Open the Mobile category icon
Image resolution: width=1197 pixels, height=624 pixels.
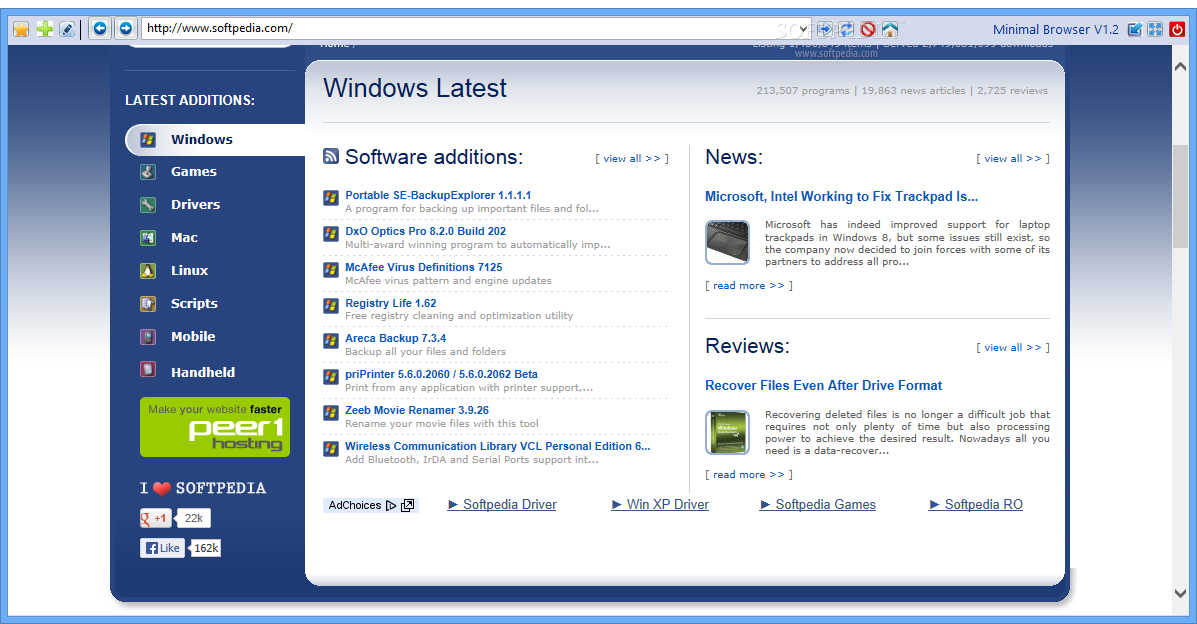(x=148, y=337)
